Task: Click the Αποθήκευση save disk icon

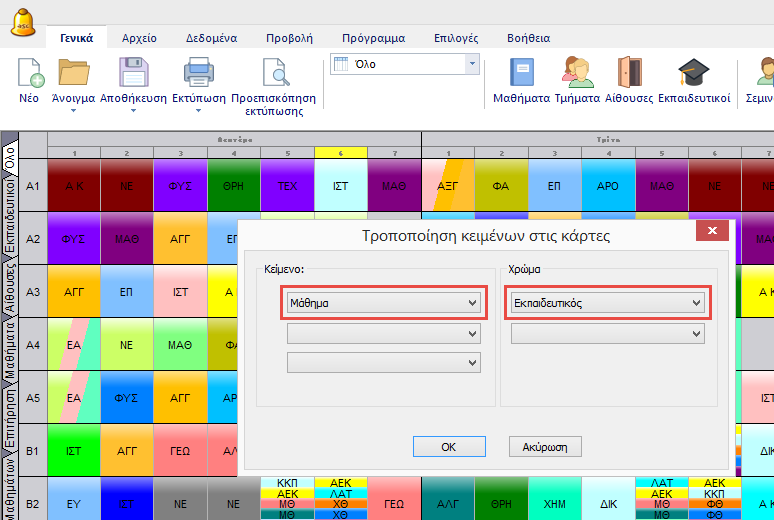Action: click(133, 74)
